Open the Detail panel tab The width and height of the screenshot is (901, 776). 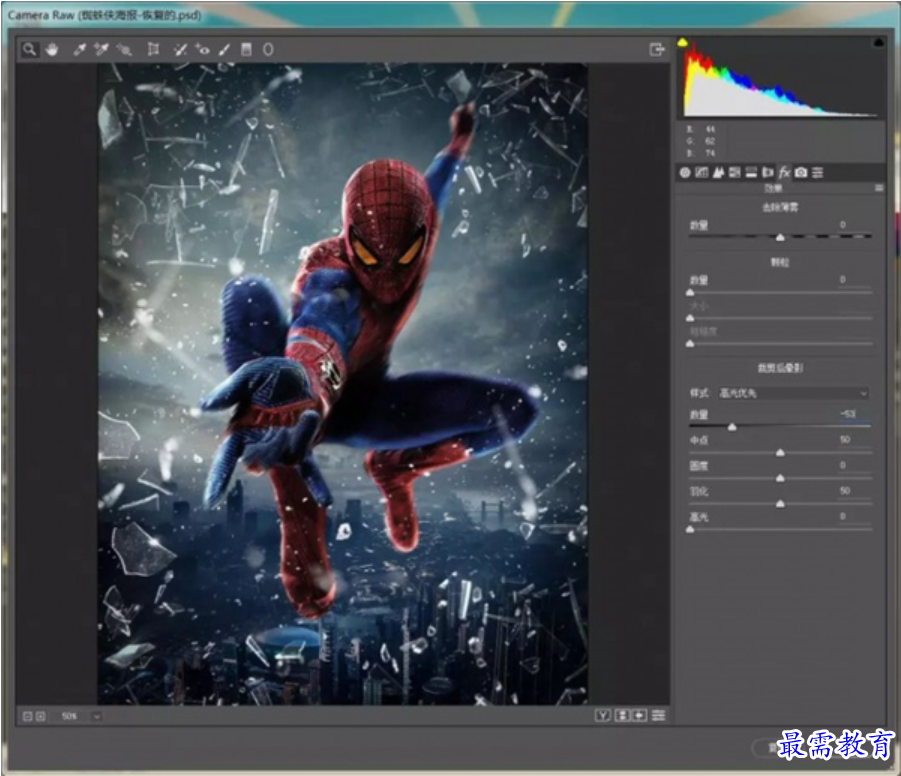(x=718, y=172)
